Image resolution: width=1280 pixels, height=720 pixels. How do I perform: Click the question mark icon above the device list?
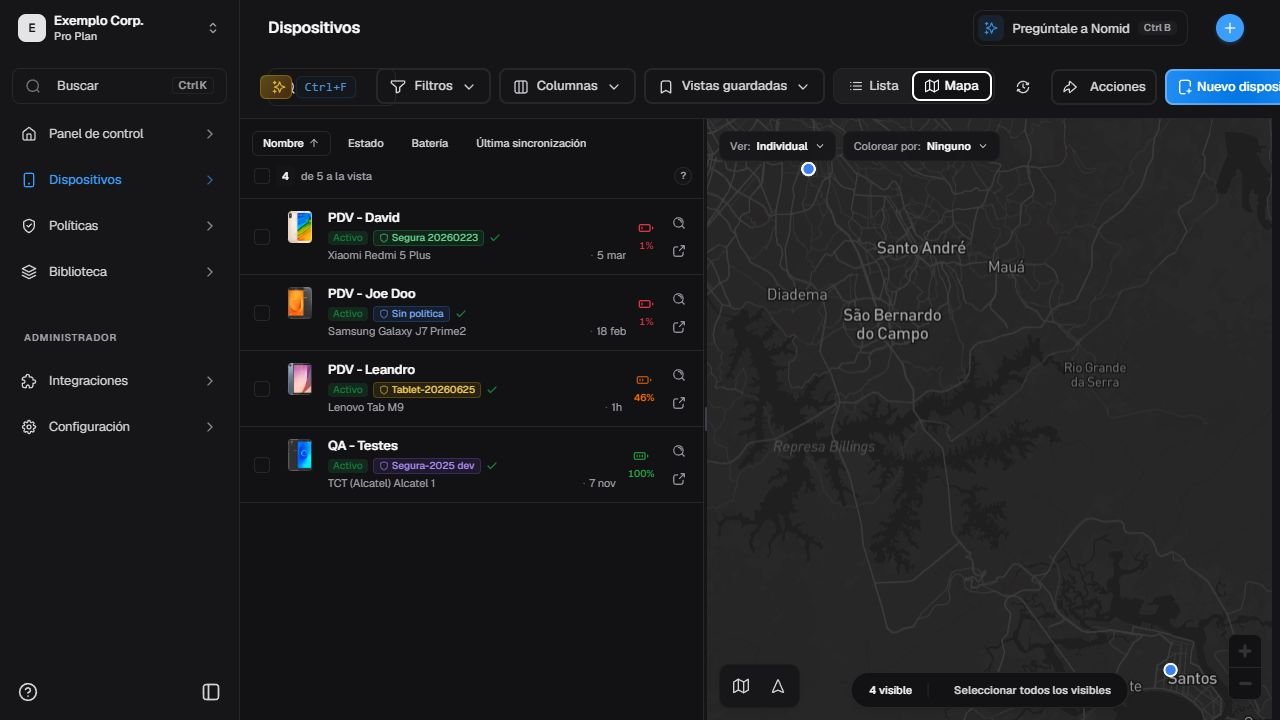click(x=683, y=176)
